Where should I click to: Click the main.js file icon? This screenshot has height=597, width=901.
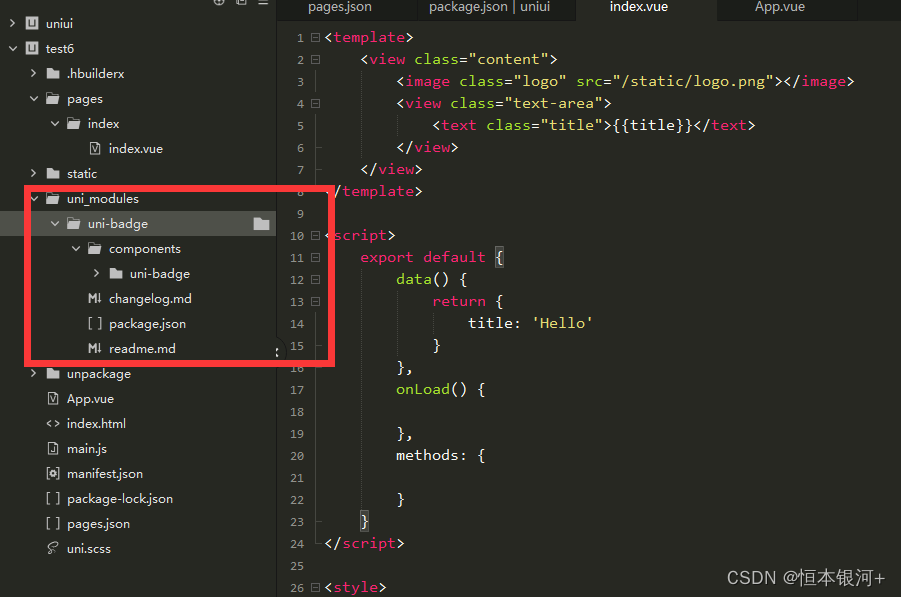click(x=53, y=449)
